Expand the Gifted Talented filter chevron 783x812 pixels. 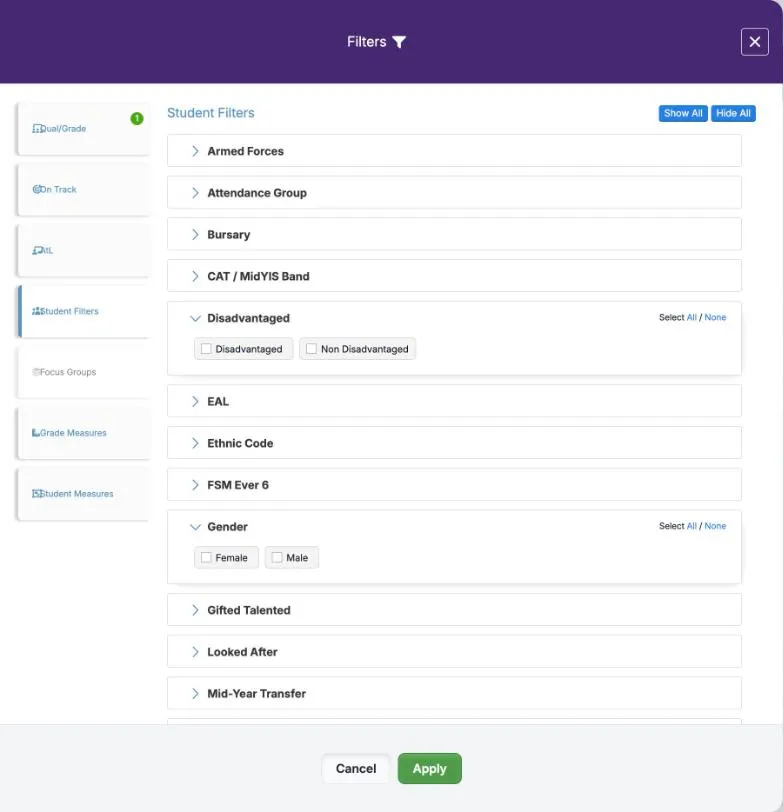click(x=195, y=610)
